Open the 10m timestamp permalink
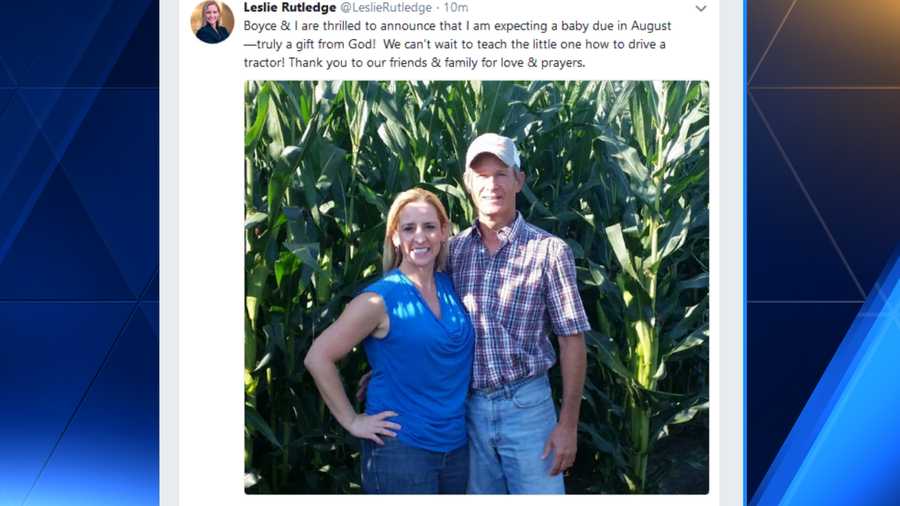Viewport: 900px width, 506px height. [x=456, y=7]
